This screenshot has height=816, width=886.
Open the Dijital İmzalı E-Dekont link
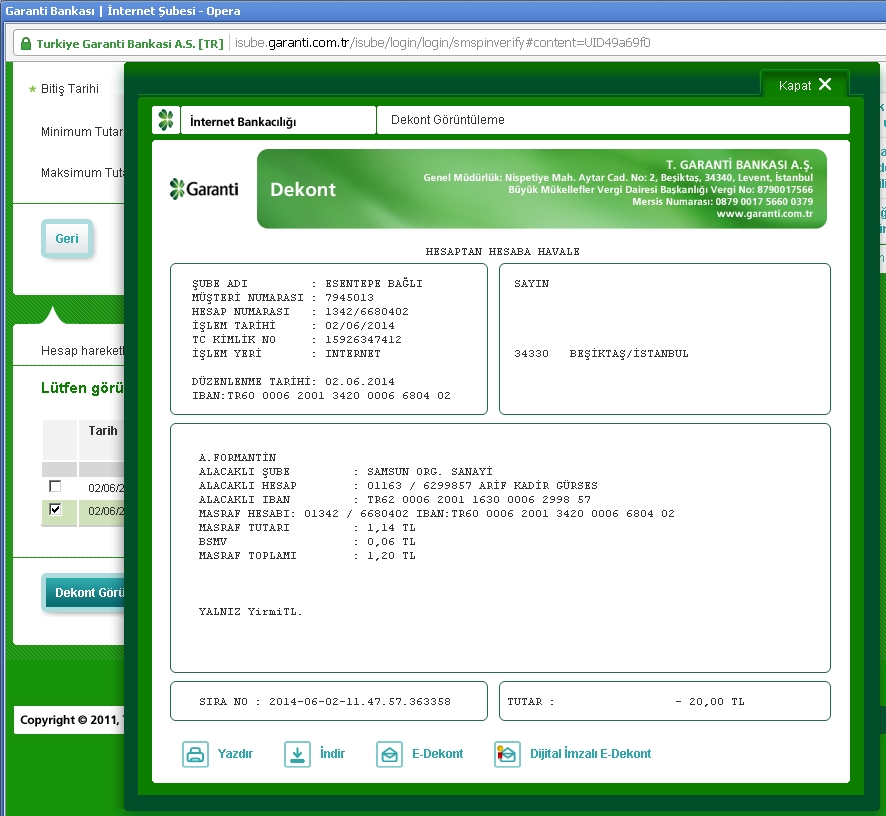pyautogui.click(x=590, y=754)
